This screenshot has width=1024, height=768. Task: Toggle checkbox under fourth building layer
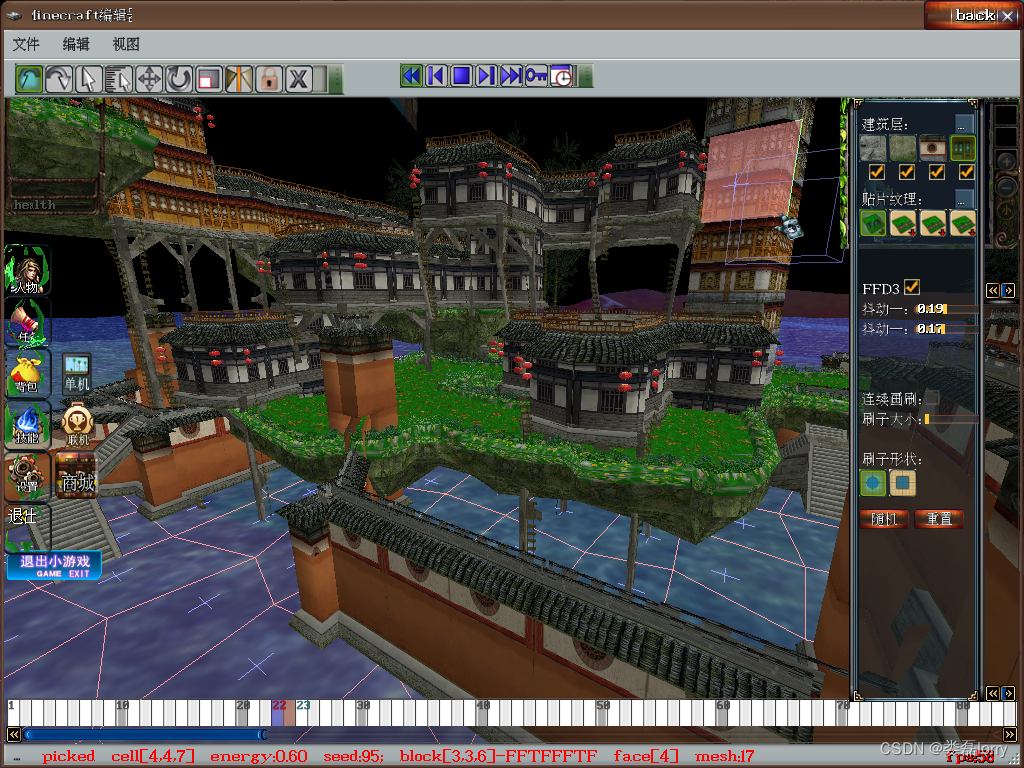coord(967,172)
